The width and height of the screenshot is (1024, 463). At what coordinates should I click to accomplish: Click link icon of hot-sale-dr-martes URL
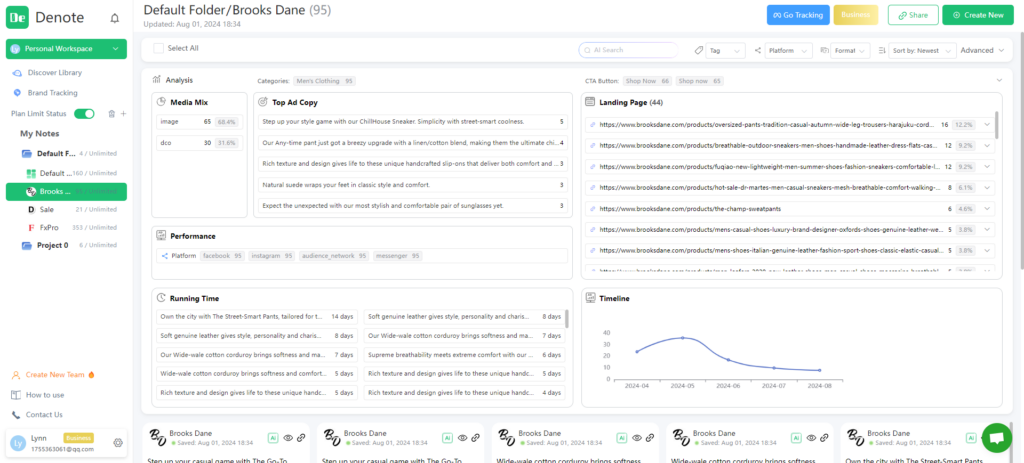593,187
